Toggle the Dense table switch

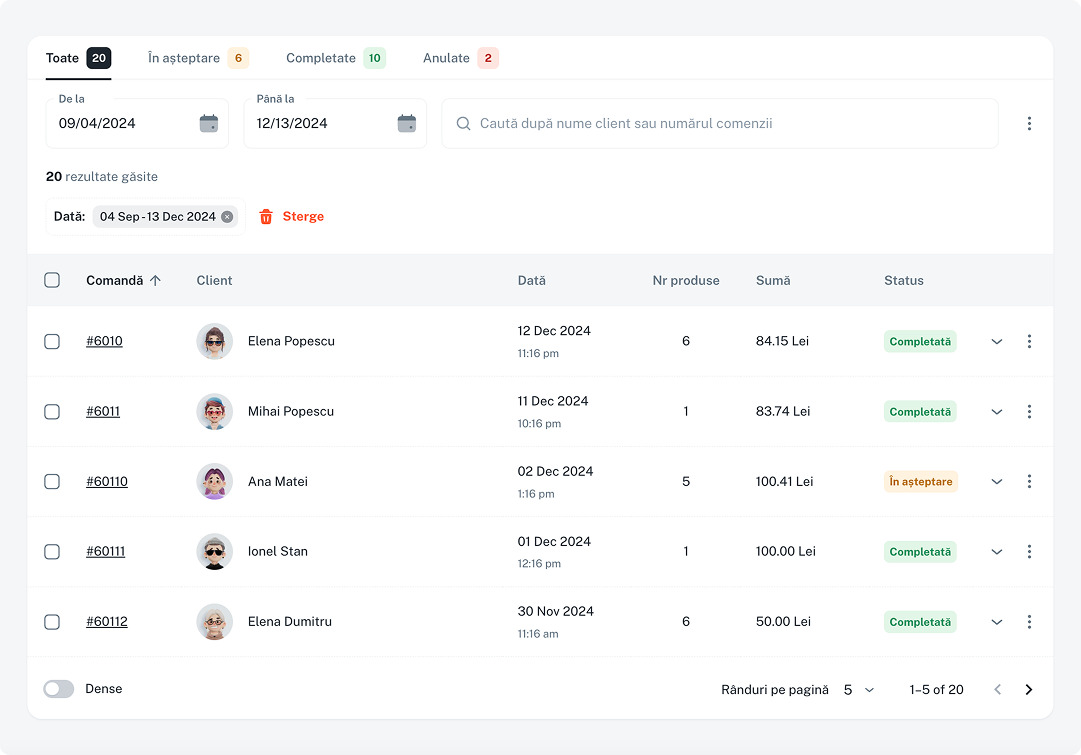tap(59, 689)
